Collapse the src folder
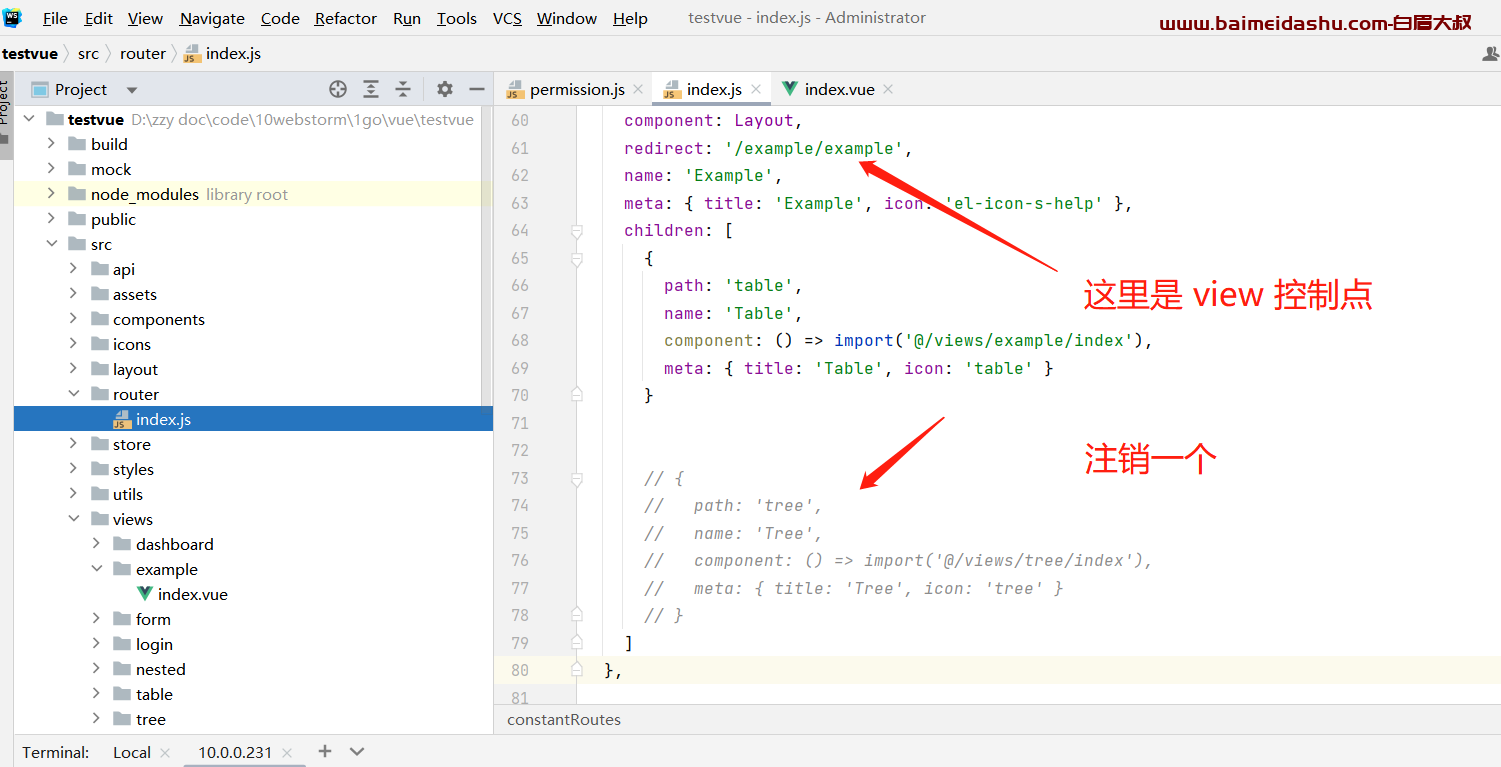 point(52,244)
